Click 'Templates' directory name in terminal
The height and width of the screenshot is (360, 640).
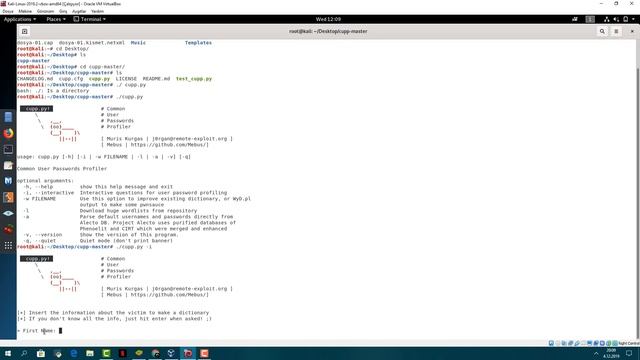tap(198, 42)
